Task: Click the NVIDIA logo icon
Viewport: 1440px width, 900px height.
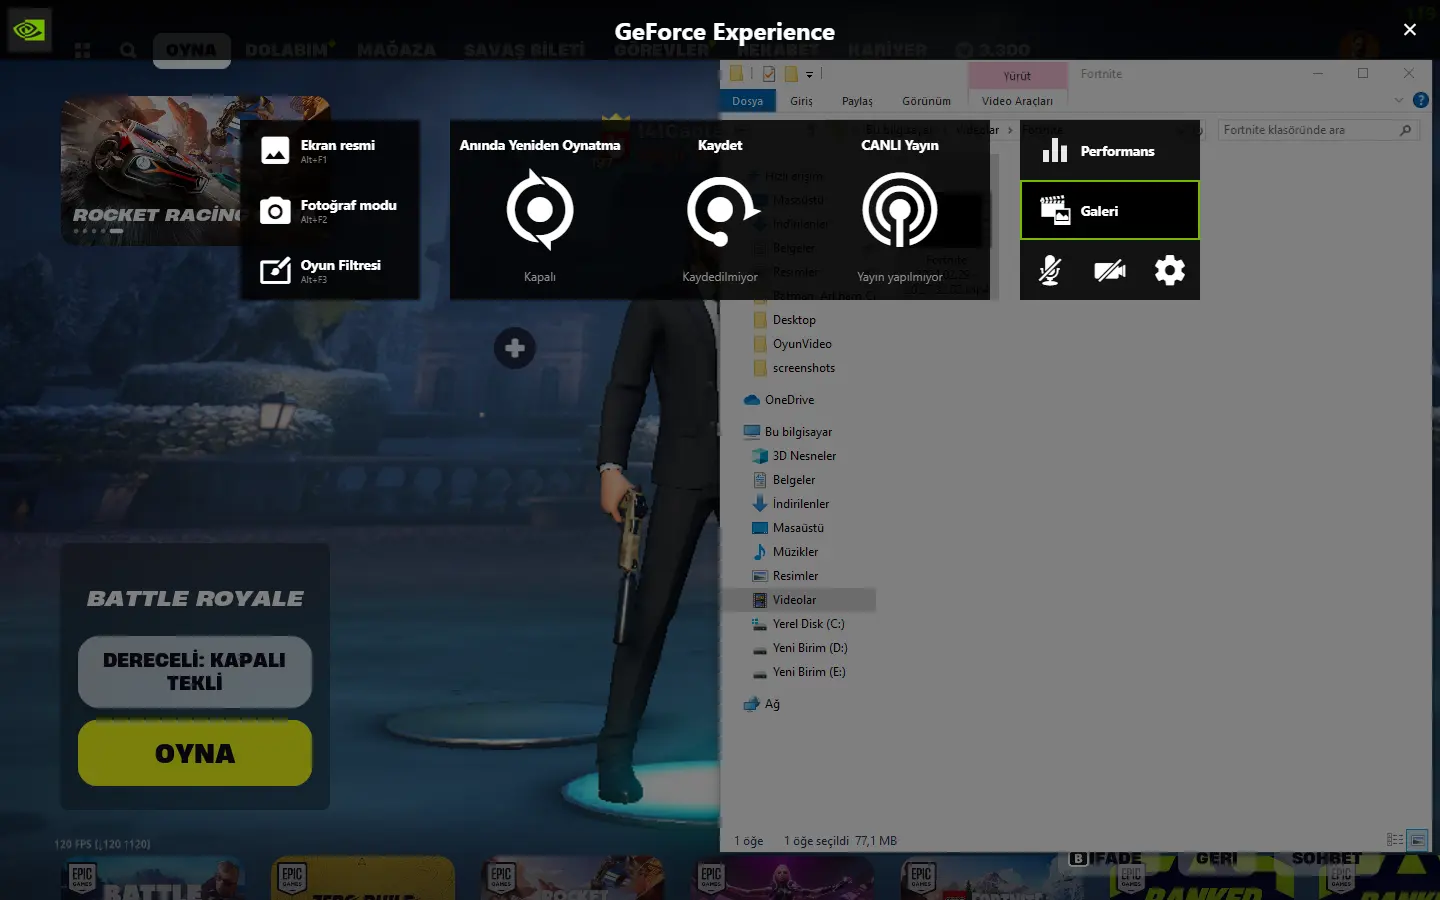Action: (29, 30)
